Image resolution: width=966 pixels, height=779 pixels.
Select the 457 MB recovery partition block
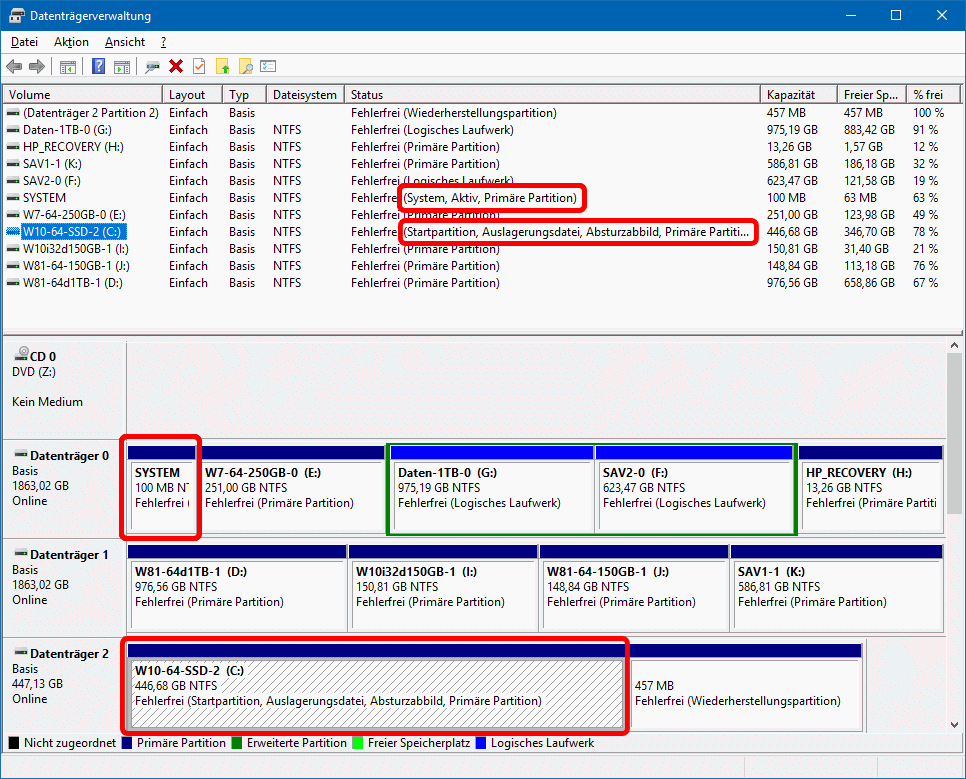pyautogui.click(x=745, y=693)
